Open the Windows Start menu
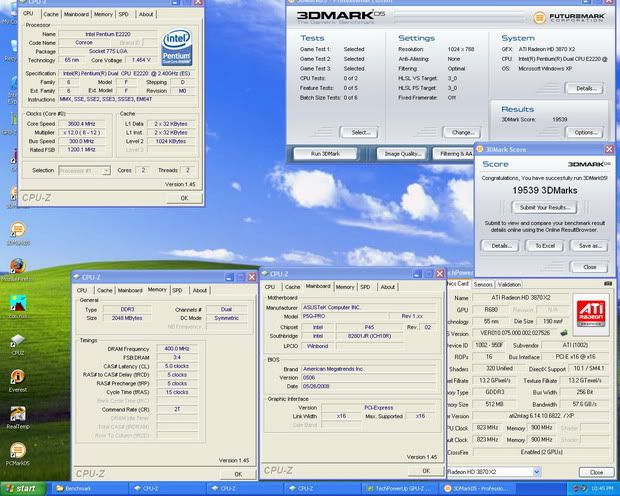Screen dimensions: 620x496 21,489
